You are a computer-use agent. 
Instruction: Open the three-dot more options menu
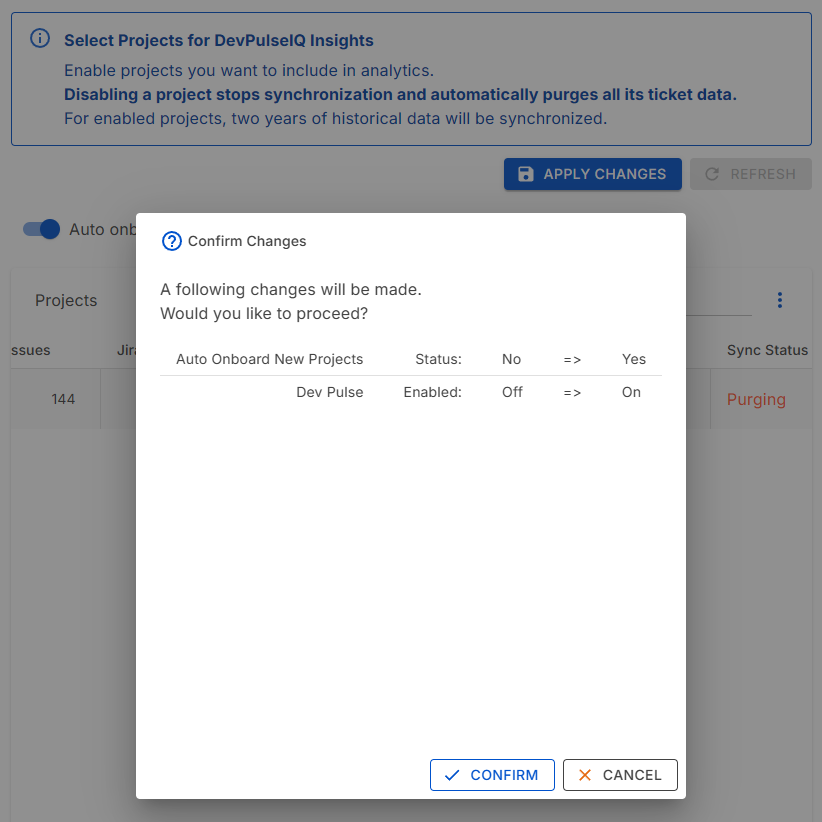[x=780, y=300]
